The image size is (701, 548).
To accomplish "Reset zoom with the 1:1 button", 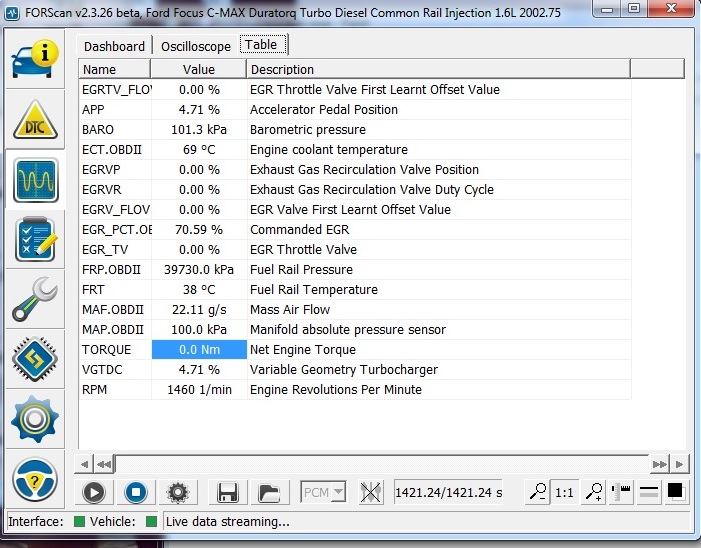I will (565, 492).
